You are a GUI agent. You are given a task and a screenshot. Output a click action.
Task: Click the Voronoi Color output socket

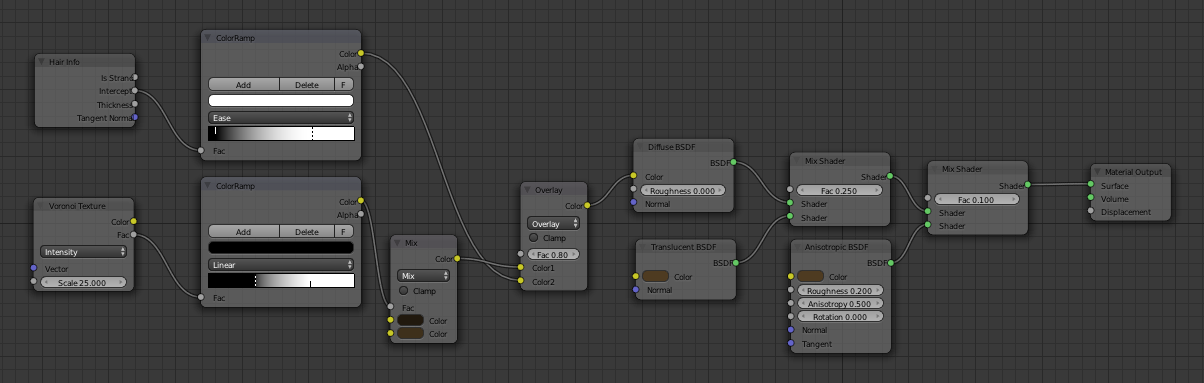coord(135,221)
